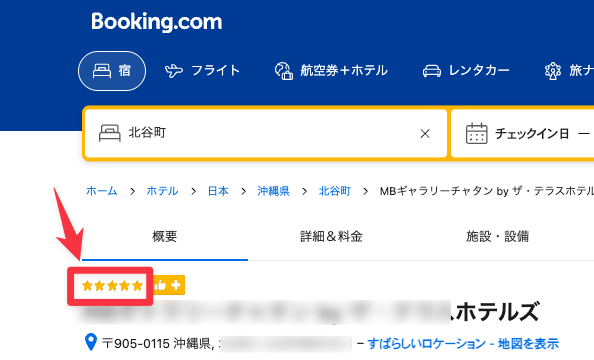Click the calendar icon for check-in date
Image resolution: width=594 pixels, height=360 pixels.
(x=477, y=133)
